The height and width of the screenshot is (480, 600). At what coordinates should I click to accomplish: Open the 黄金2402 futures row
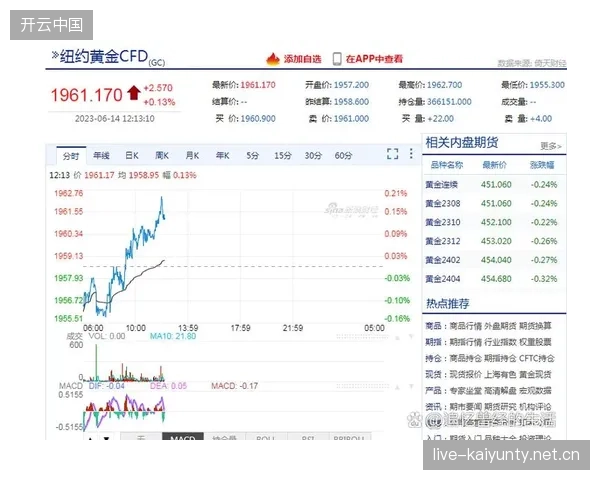coord(494,260)
